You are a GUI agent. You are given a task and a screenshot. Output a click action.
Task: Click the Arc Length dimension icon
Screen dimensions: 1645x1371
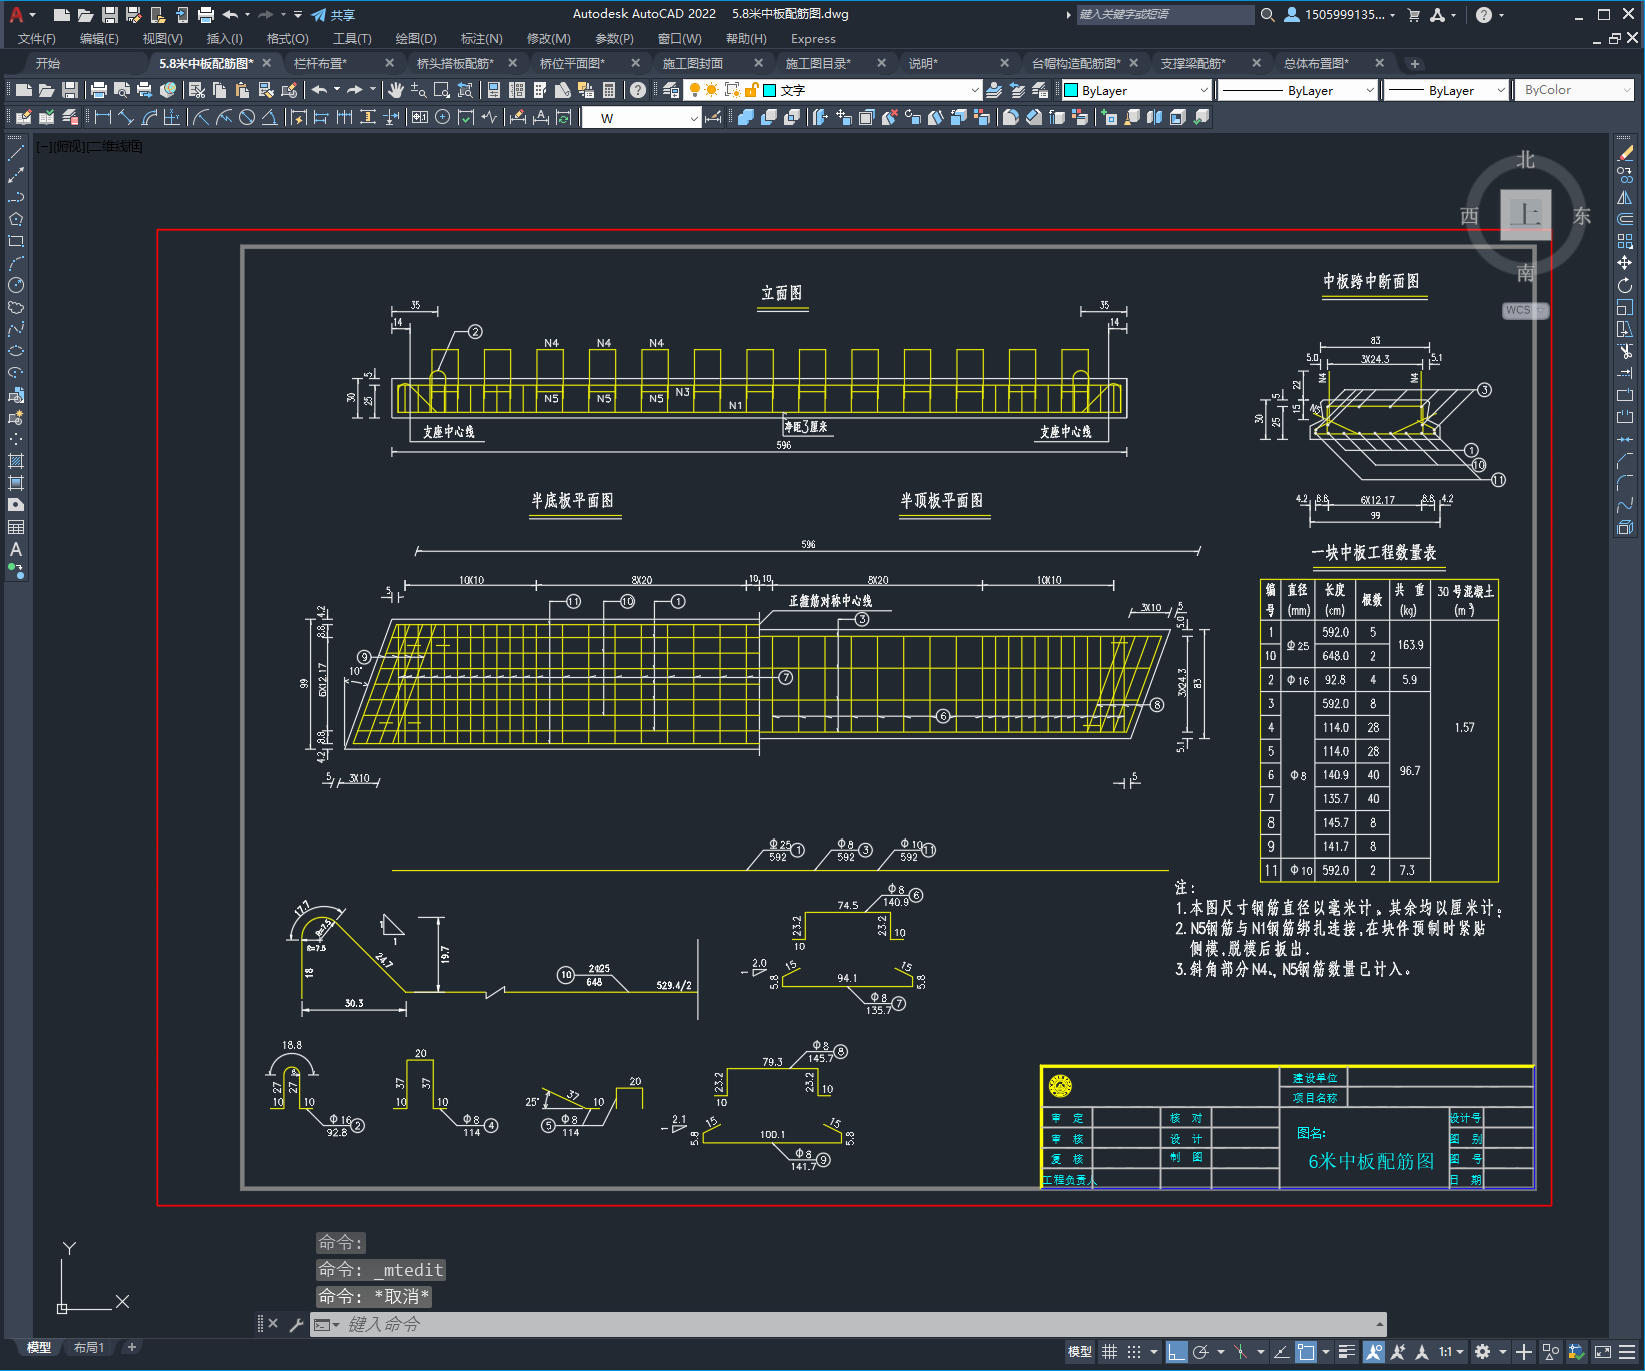(149, 117)
